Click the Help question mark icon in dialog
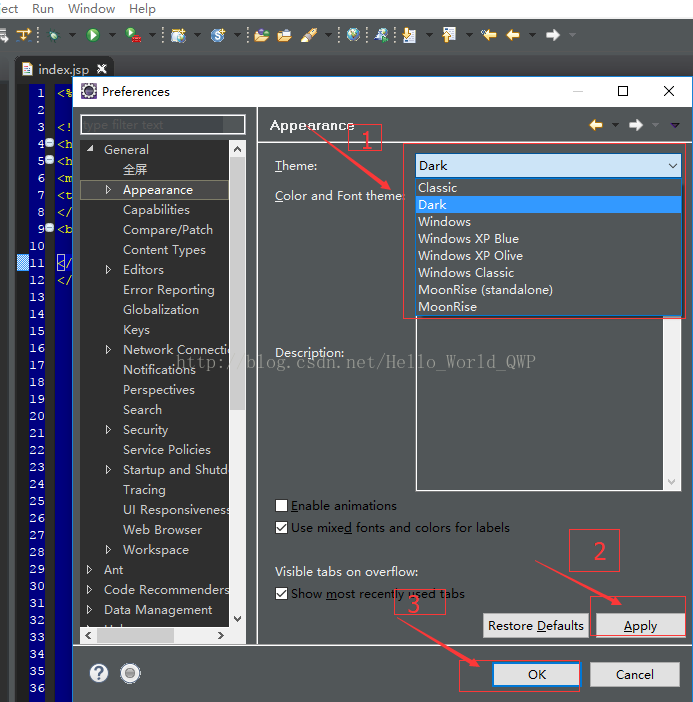The width and height of the screenshot is (693, 702). [x=98, y=672]
